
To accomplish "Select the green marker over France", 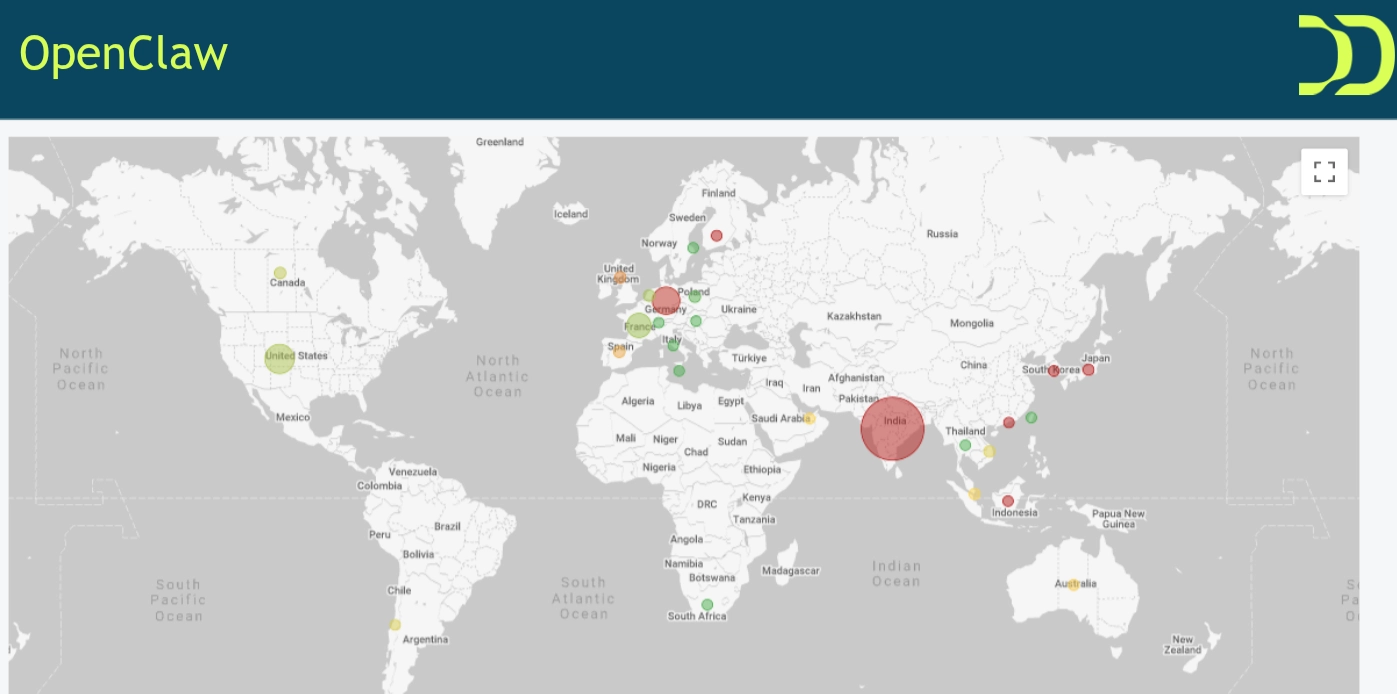I will (638, 325).
